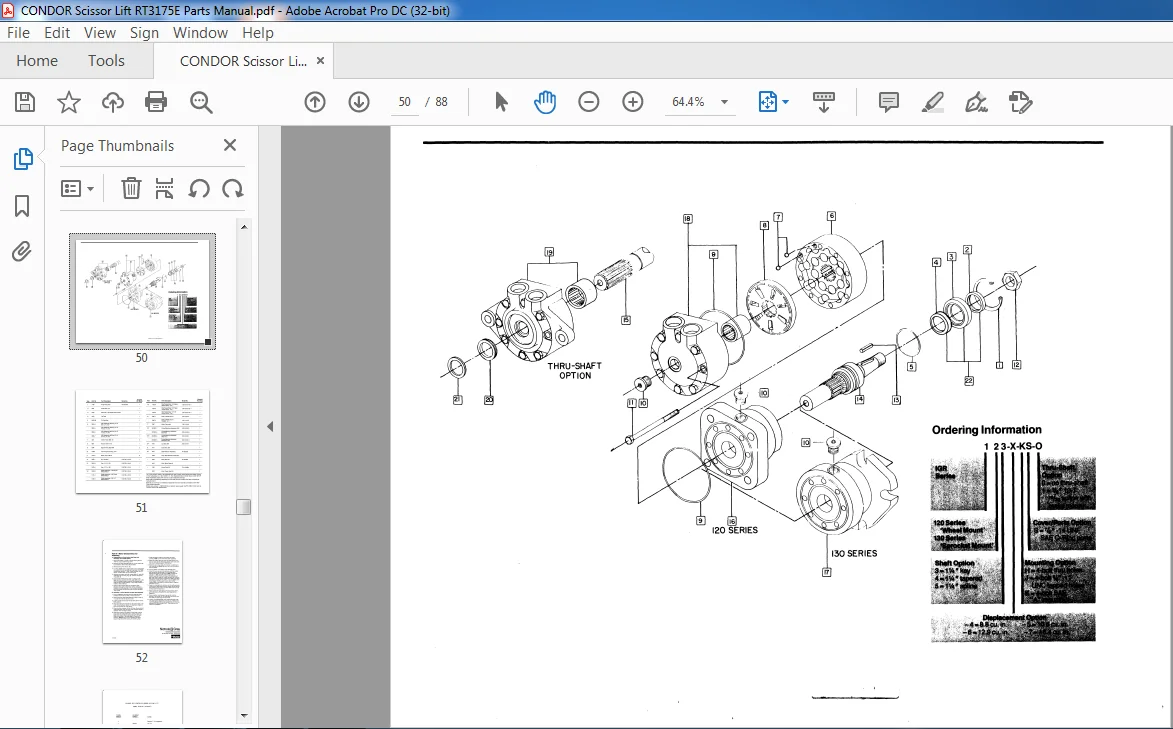The height and width of the screenshot is (729, 1173).
Task: Click the page number field showing 50
Action: coord(405,102)
